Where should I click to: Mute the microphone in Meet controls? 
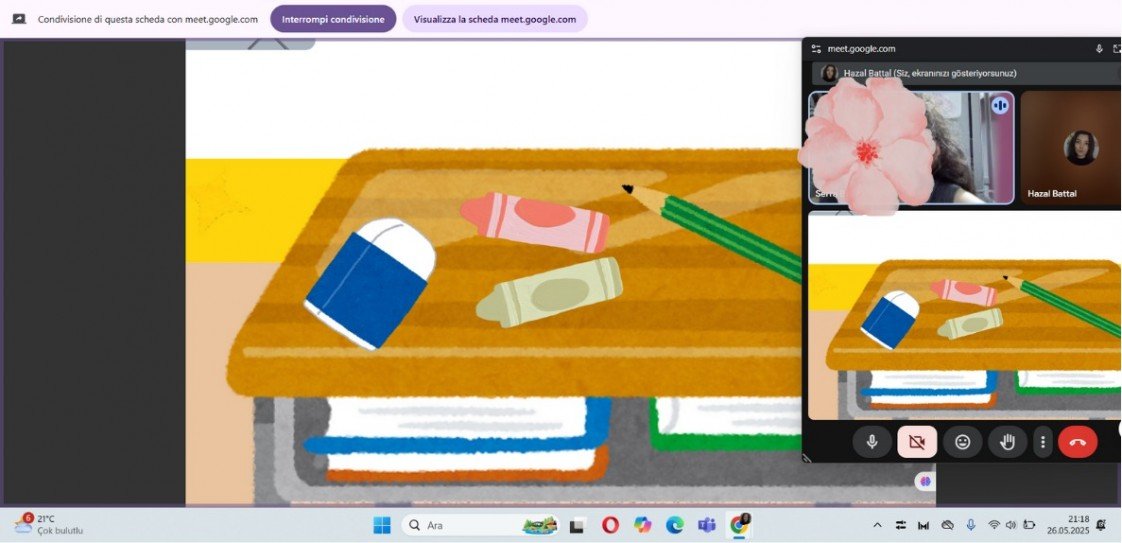click(x=872, y=442)
